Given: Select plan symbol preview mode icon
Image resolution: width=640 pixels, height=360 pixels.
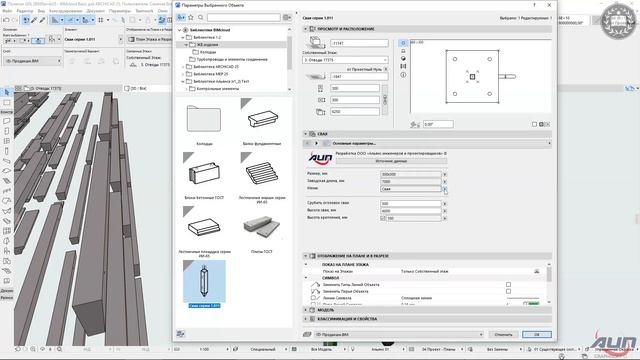Looking at the screenshot, I should [403, 43].
